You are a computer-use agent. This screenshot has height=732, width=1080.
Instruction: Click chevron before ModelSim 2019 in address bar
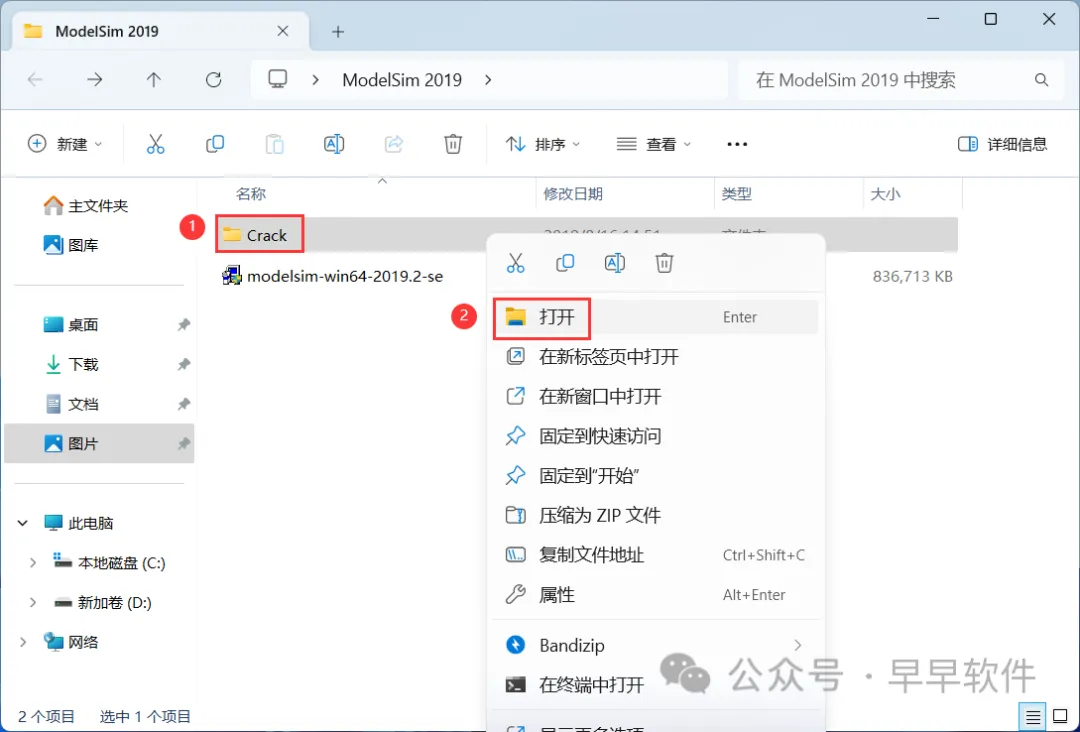click(x=315, y=80)
